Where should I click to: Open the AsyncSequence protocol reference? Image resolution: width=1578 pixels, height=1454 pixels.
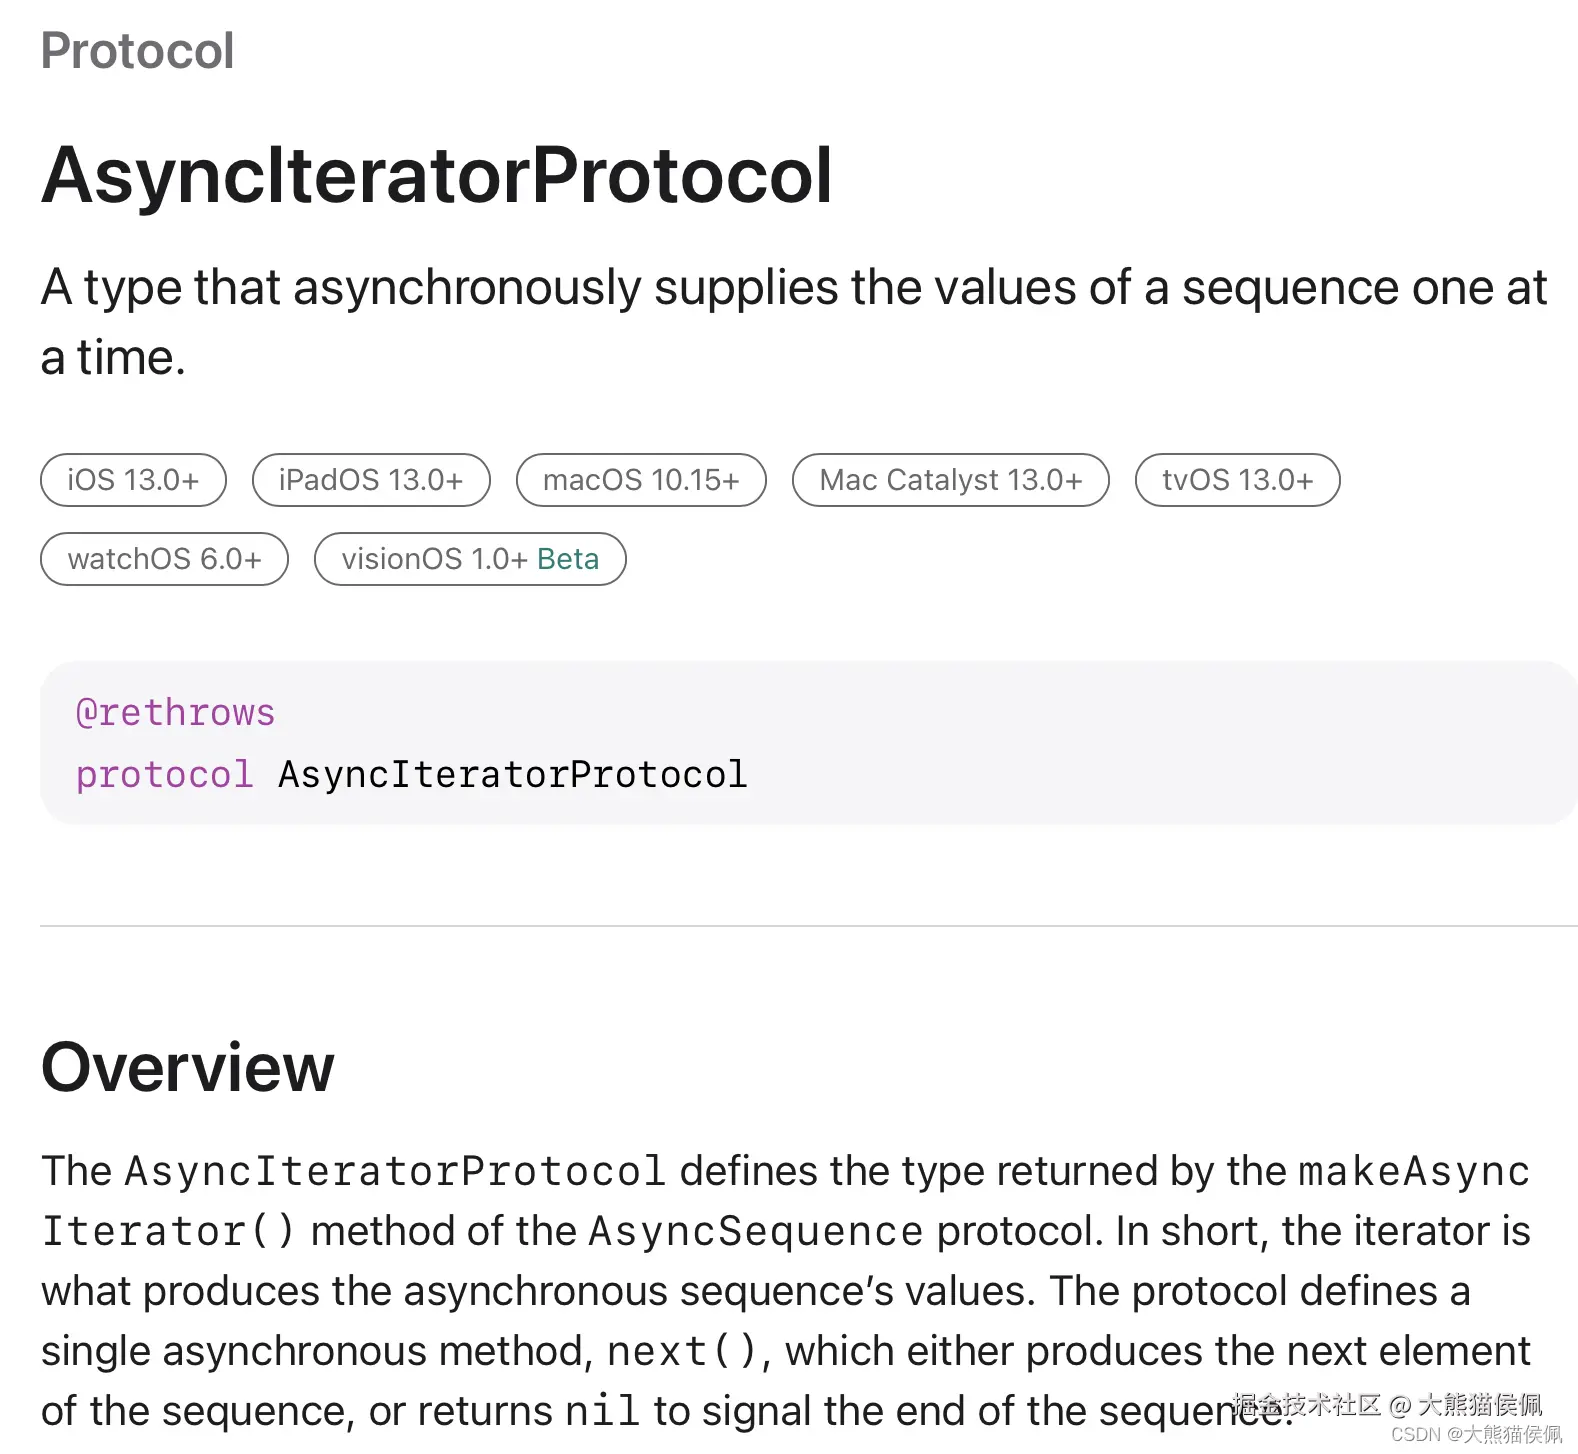[755, 1231]
